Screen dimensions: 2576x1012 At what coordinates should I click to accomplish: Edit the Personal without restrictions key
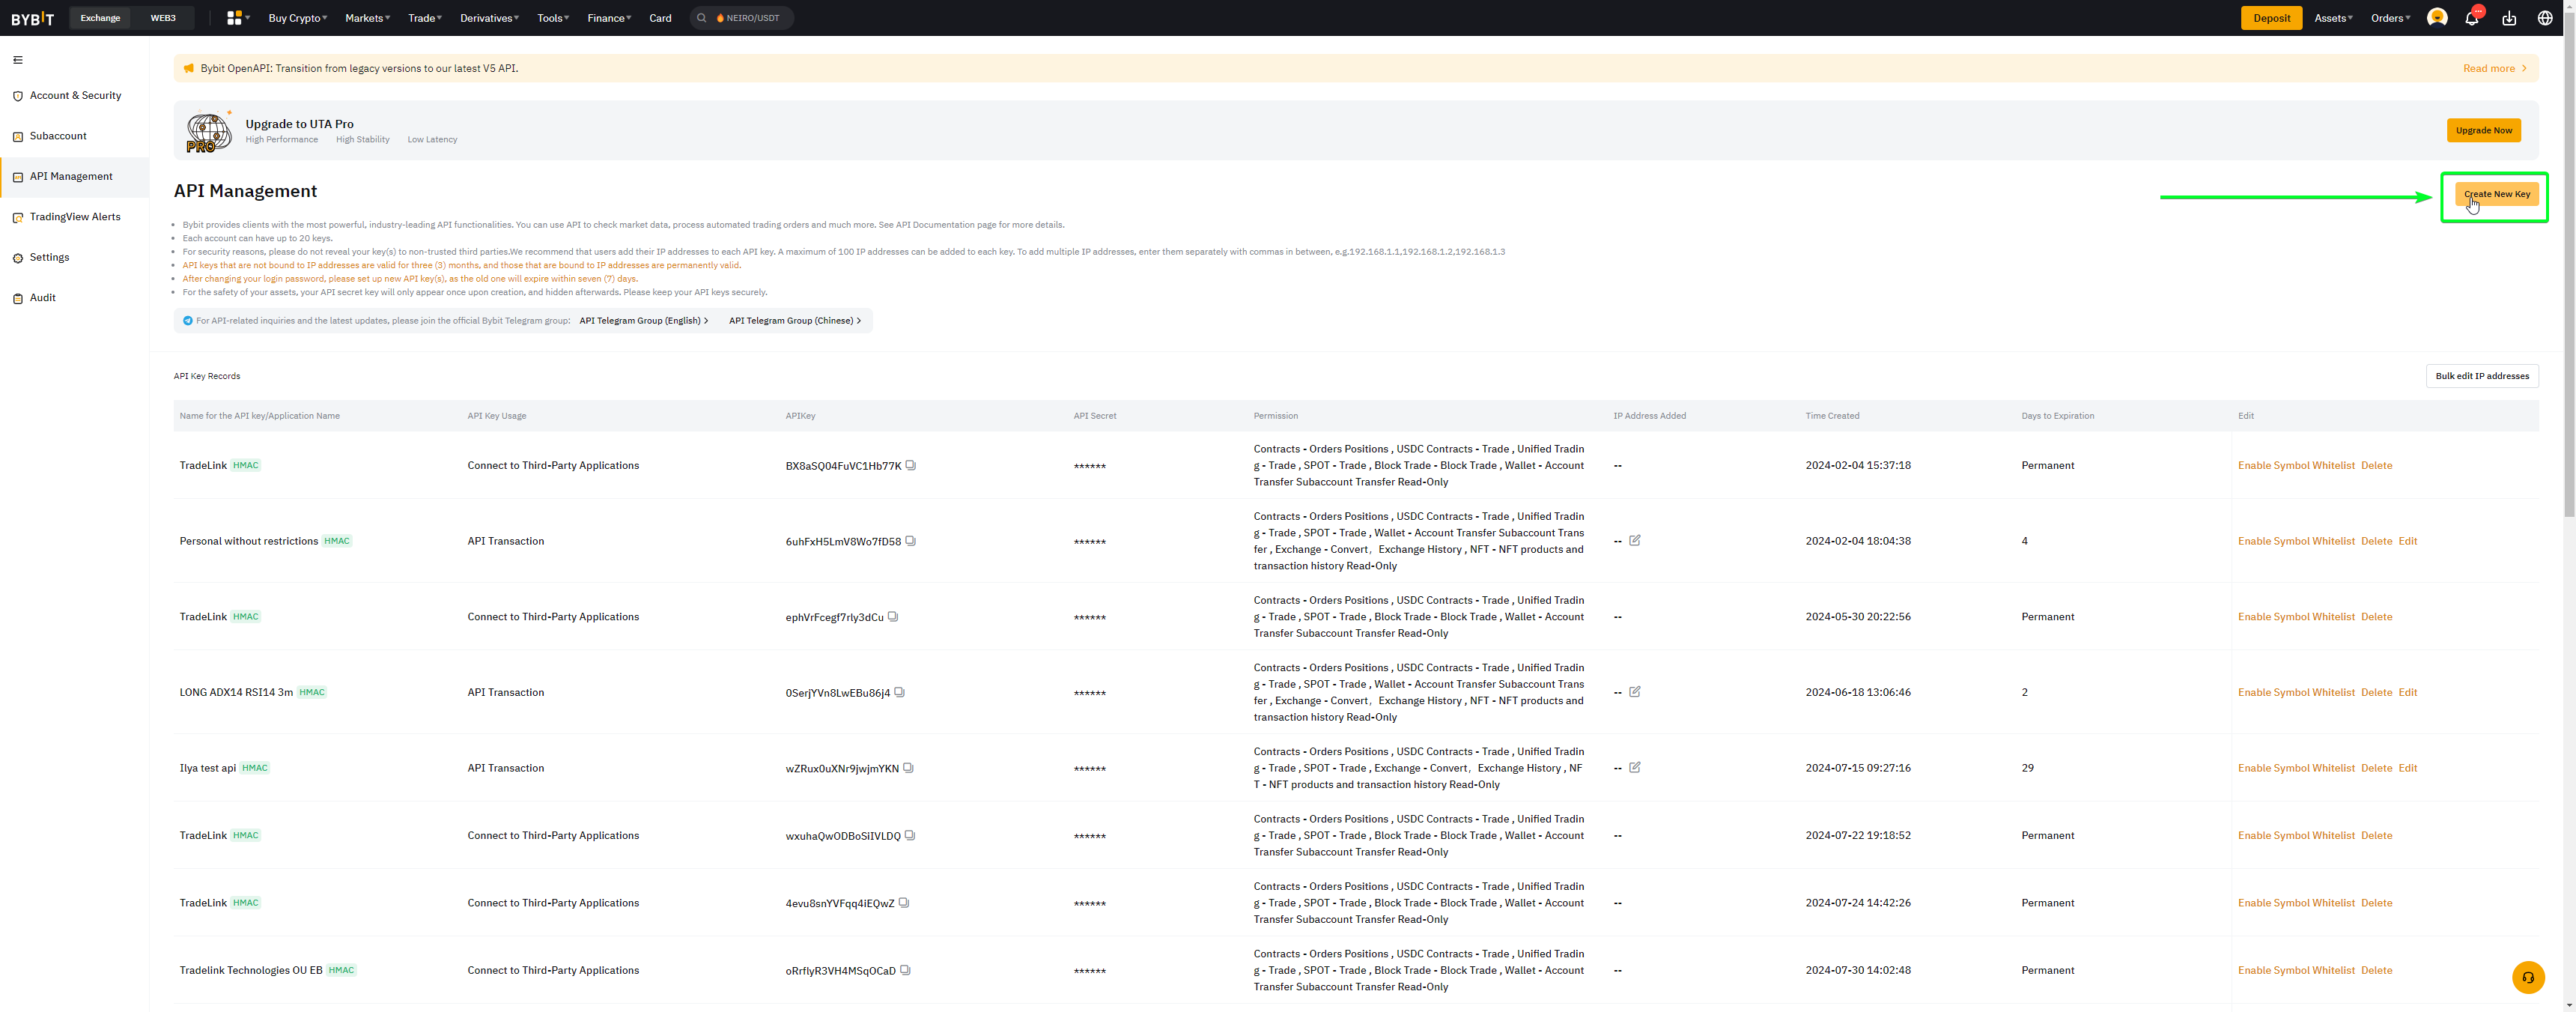click(x=2407, y=541)
